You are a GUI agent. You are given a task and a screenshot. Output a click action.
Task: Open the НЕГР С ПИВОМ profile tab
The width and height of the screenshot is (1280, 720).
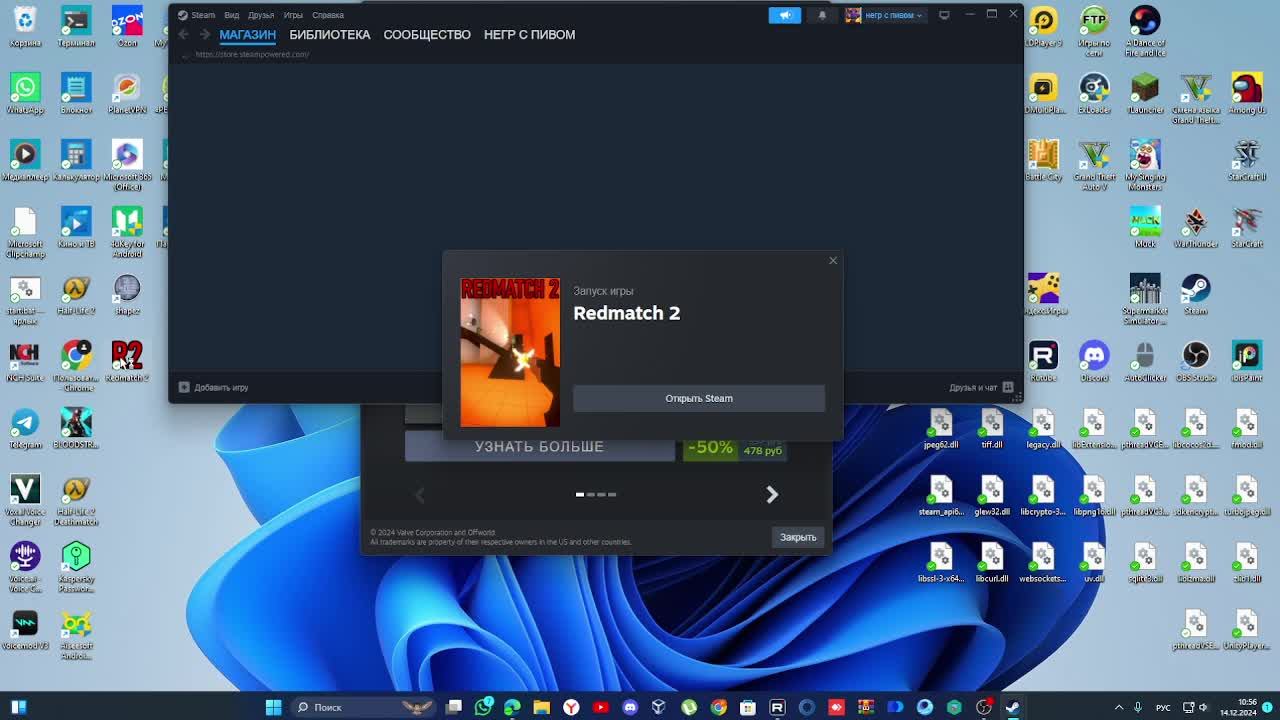[x=529, y=34]
